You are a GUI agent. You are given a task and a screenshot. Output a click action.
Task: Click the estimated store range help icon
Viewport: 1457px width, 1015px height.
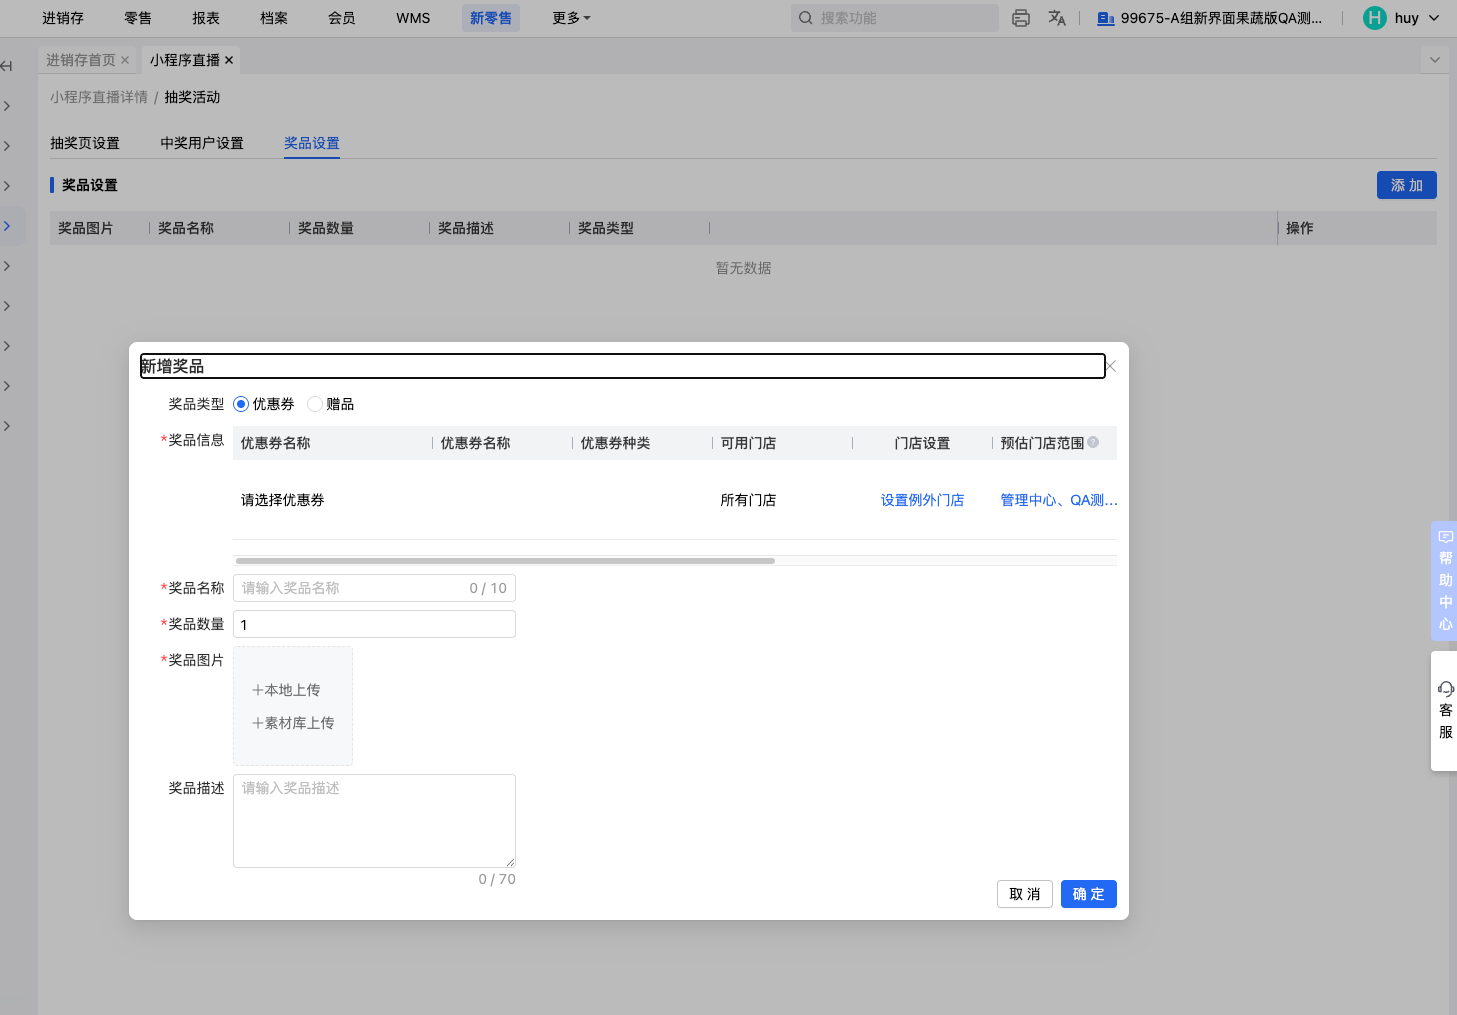1093,443
